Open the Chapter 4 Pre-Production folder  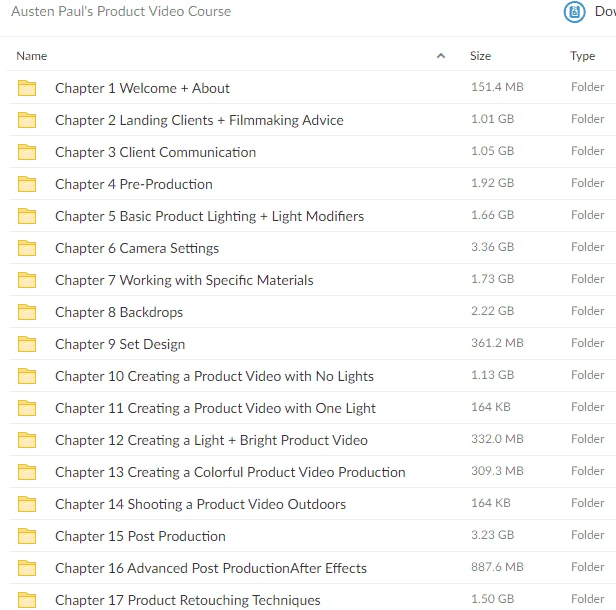(x=134, y=184)
